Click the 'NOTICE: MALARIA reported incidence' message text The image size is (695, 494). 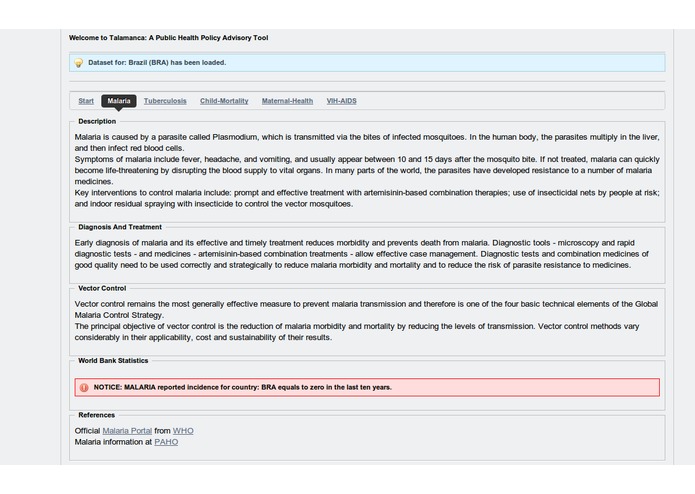[x=242, y=387]
